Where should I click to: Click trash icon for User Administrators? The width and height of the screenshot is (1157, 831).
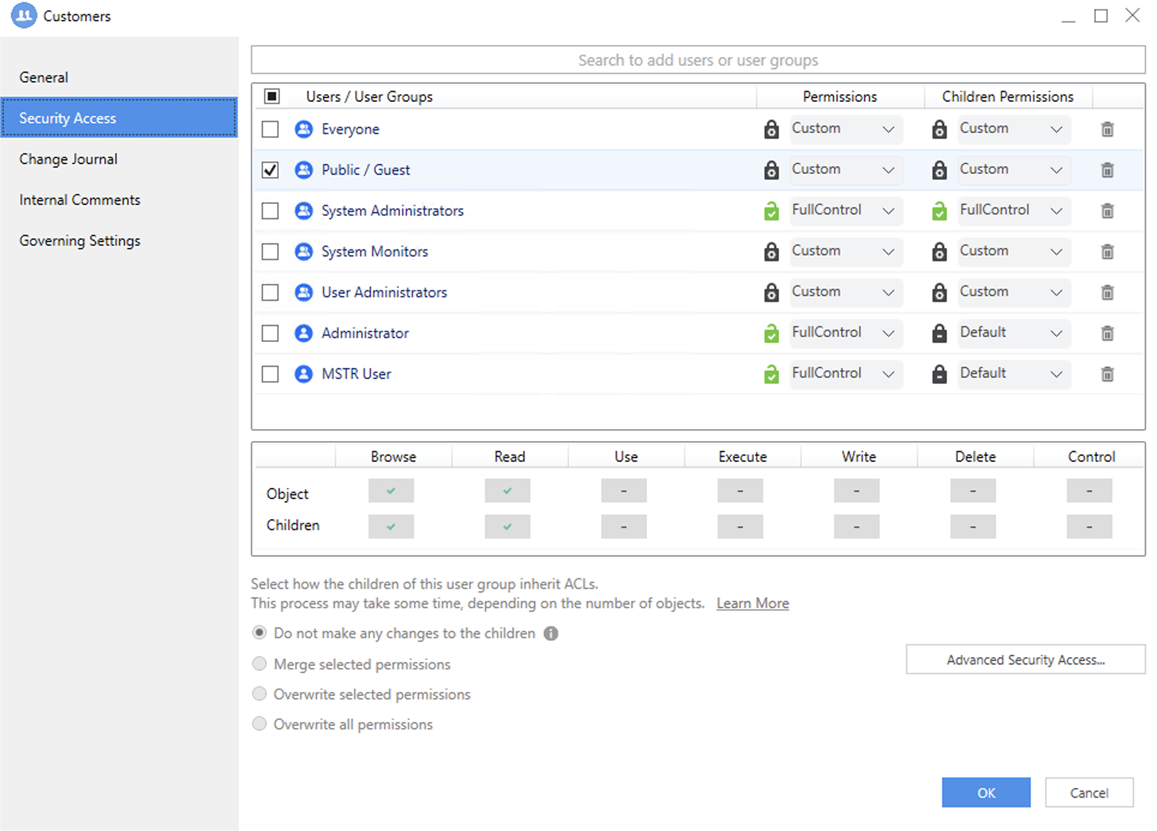(1107, 293)
